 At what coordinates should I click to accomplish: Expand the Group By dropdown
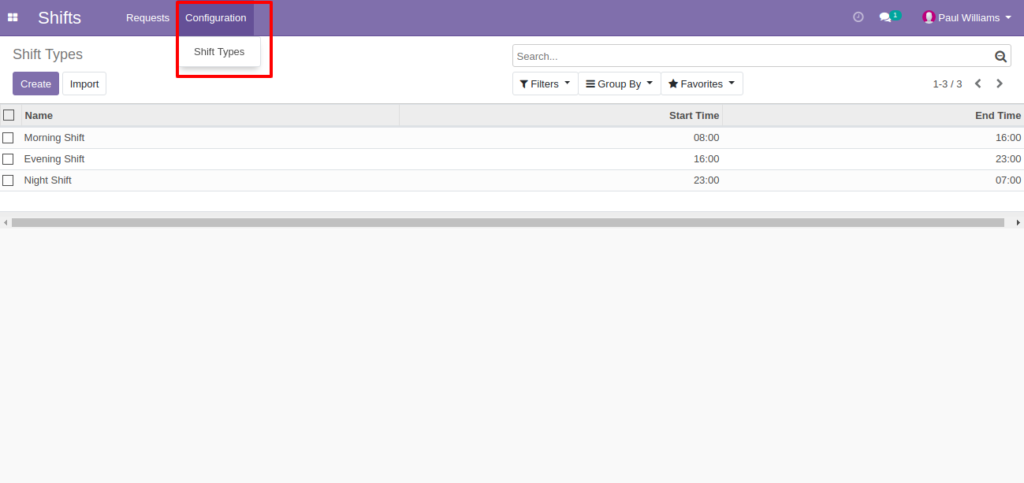(x=619, y=84)
